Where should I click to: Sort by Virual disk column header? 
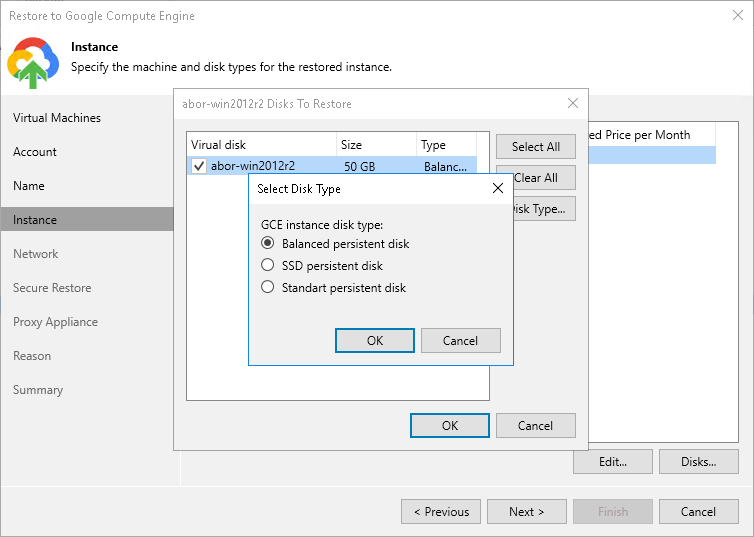[x=262, y=145]
